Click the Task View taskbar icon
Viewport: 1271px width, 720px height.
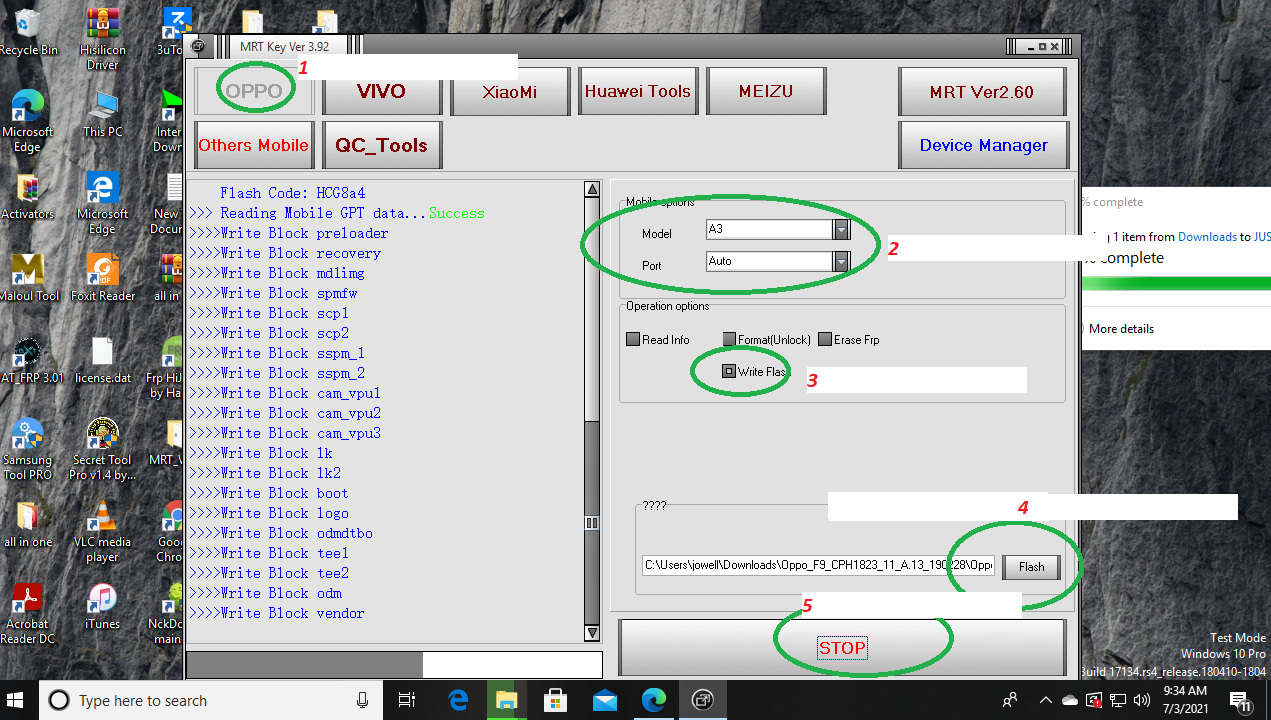pos(406,700)
